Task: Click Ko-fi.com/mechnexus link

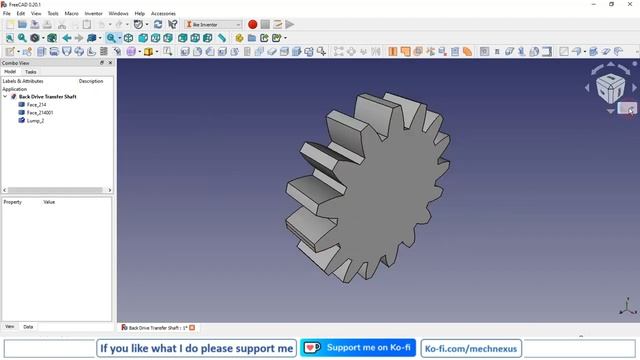Action: [x=471, y=349]
